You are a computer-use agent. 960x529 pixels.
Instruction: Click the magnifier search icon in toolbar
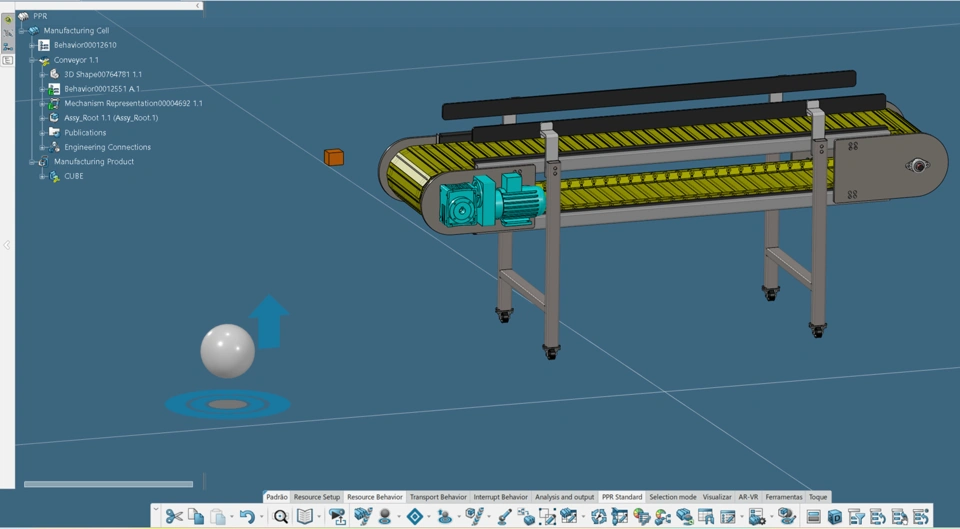click(280, 516)
